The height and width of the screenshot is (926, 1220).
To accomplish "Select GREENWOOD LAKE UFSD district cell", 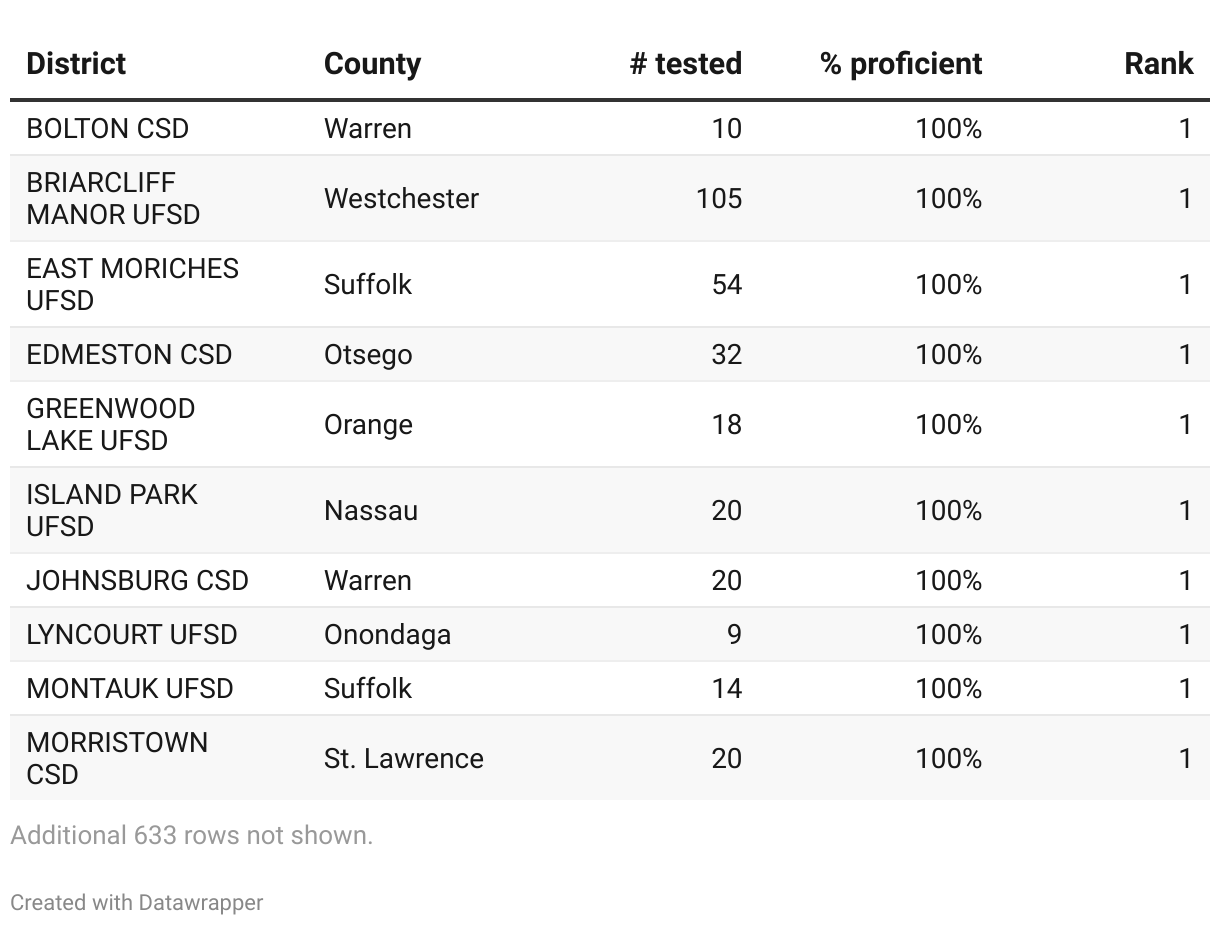I will (x=110, y=424).
